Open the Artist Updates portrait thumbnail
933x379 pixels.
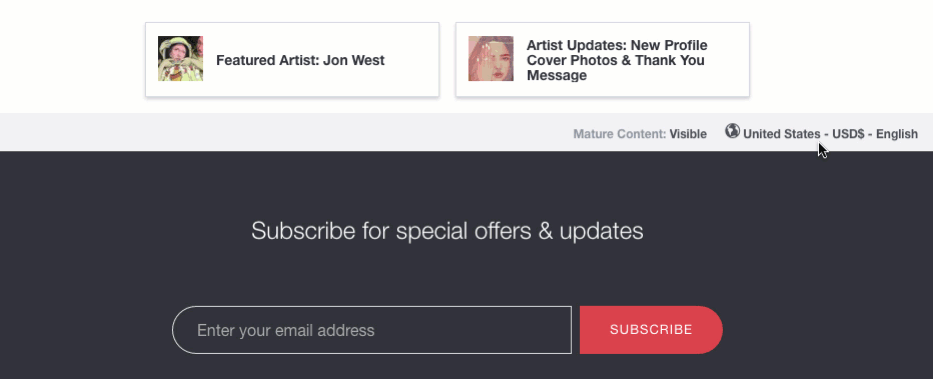(x=490, y=58)
